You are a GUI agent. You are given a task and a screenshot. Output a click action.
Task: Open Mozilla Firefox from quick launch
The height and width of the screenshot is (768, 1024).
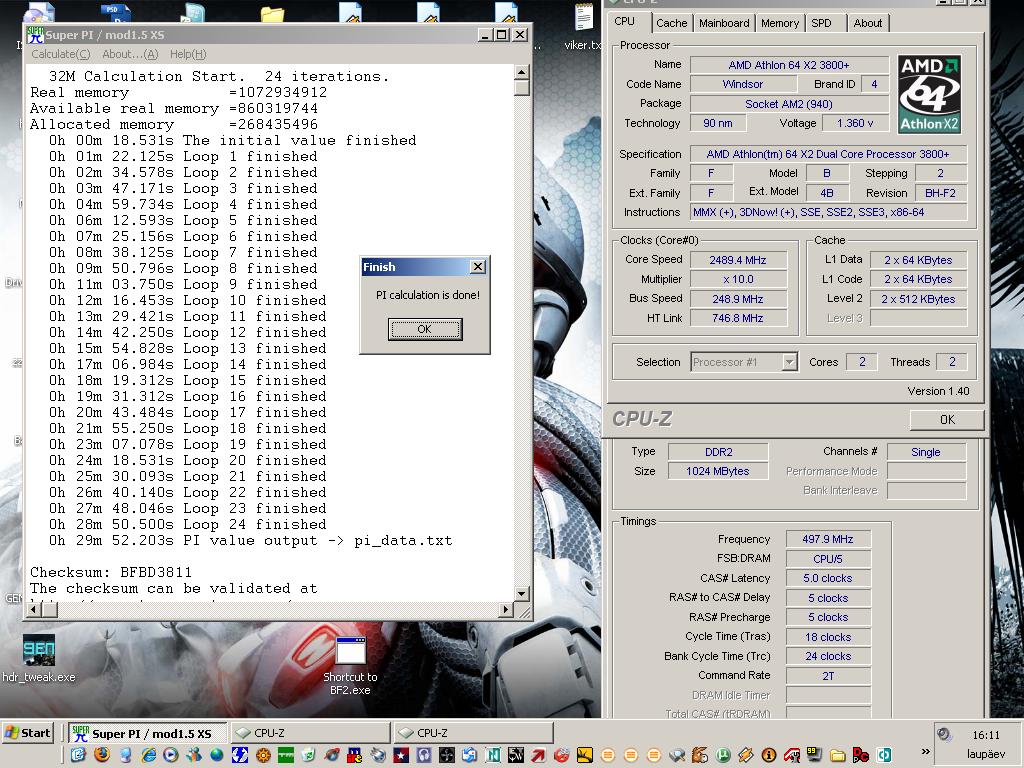[102, 755]
